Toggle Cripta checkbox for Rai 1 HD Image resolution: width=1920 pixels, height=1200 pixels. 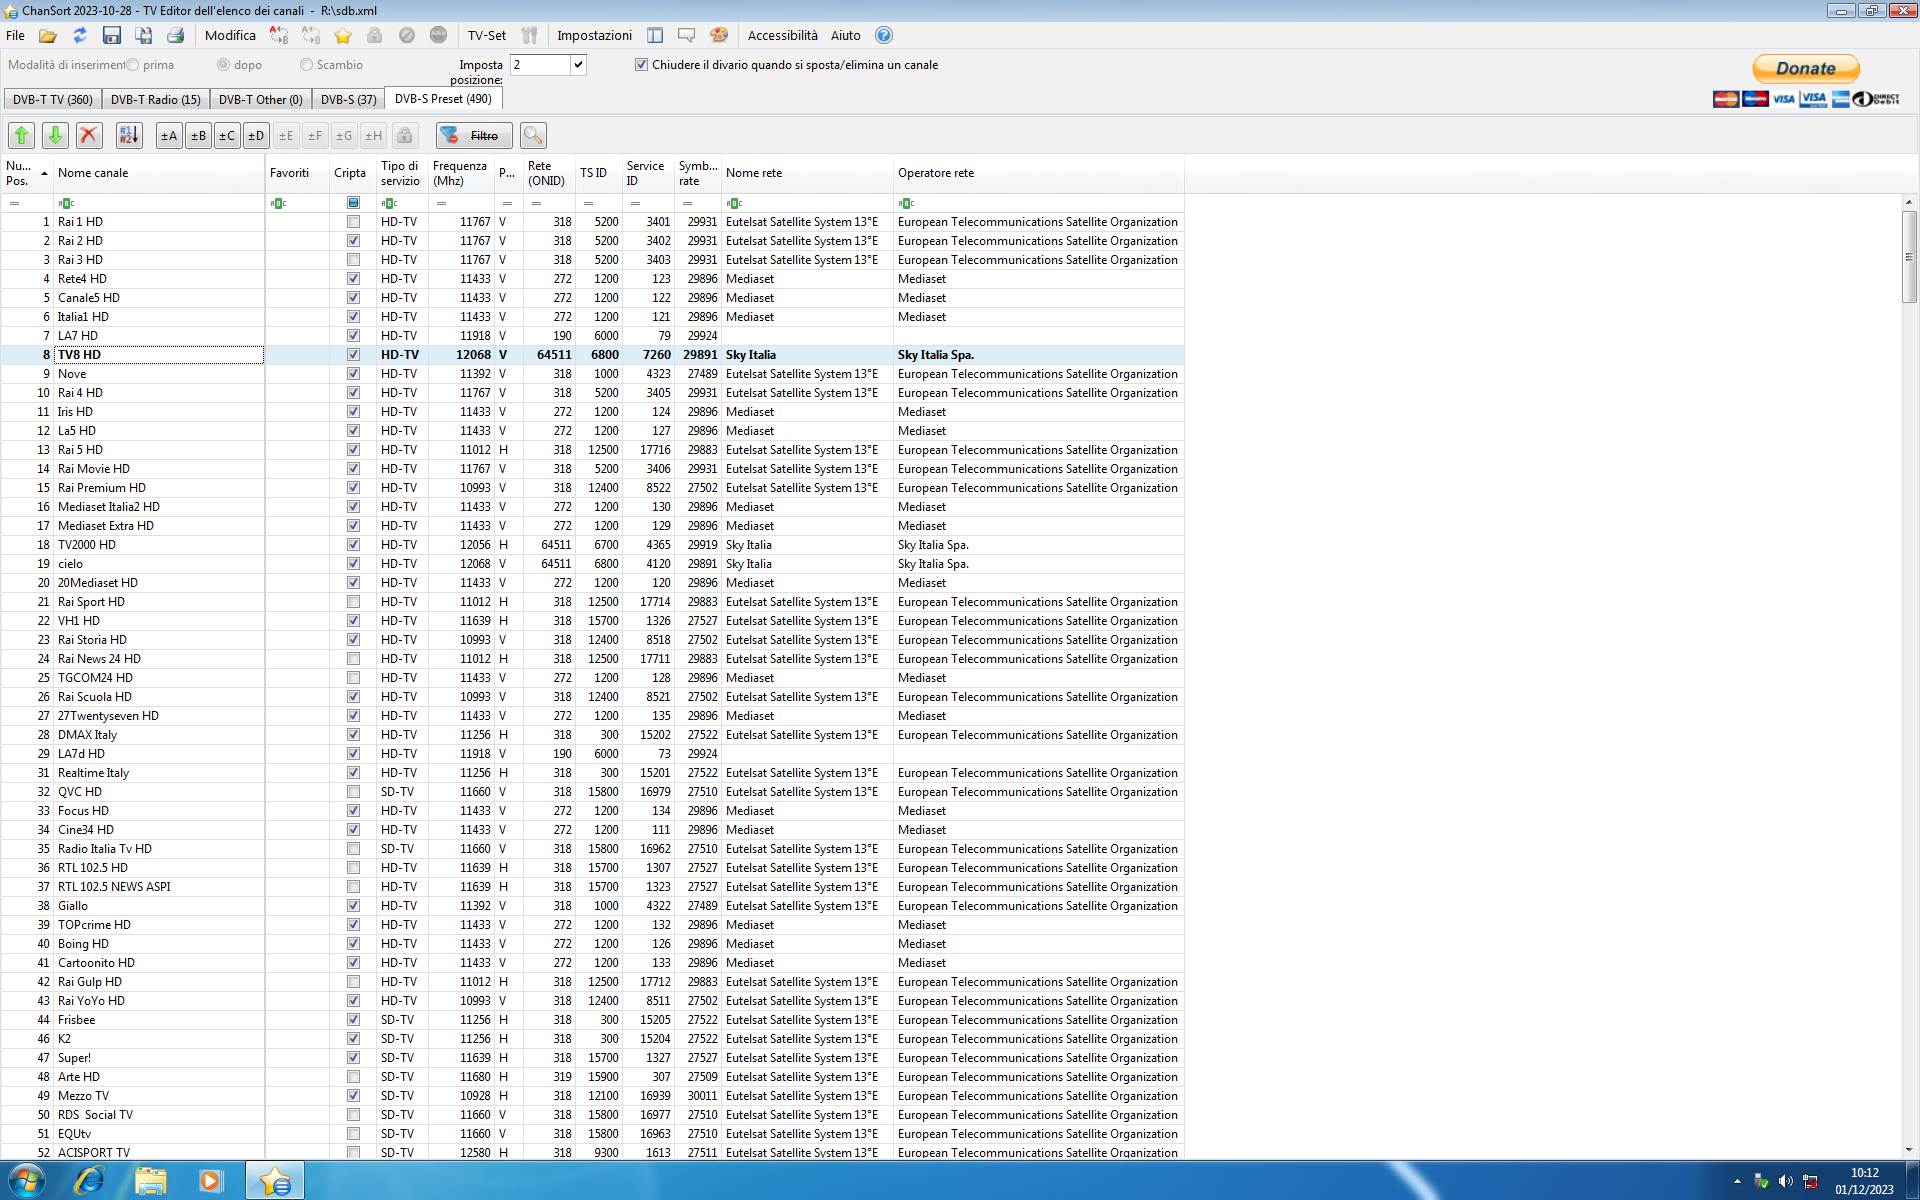pyautogui.click(x=353, y=222)
